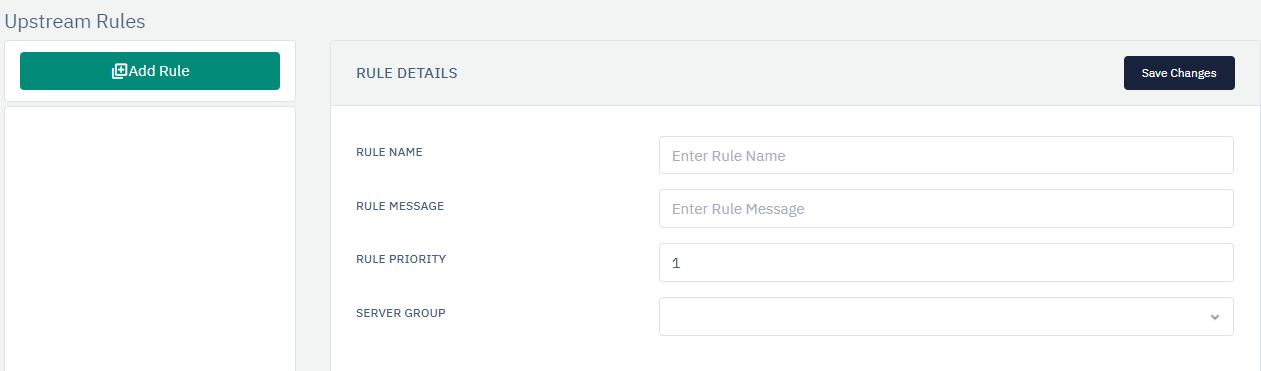Viewport: 1261px width, 371px height.
Task: Click the RULE PRIORITY label
Action: click(x=401, y=259)
